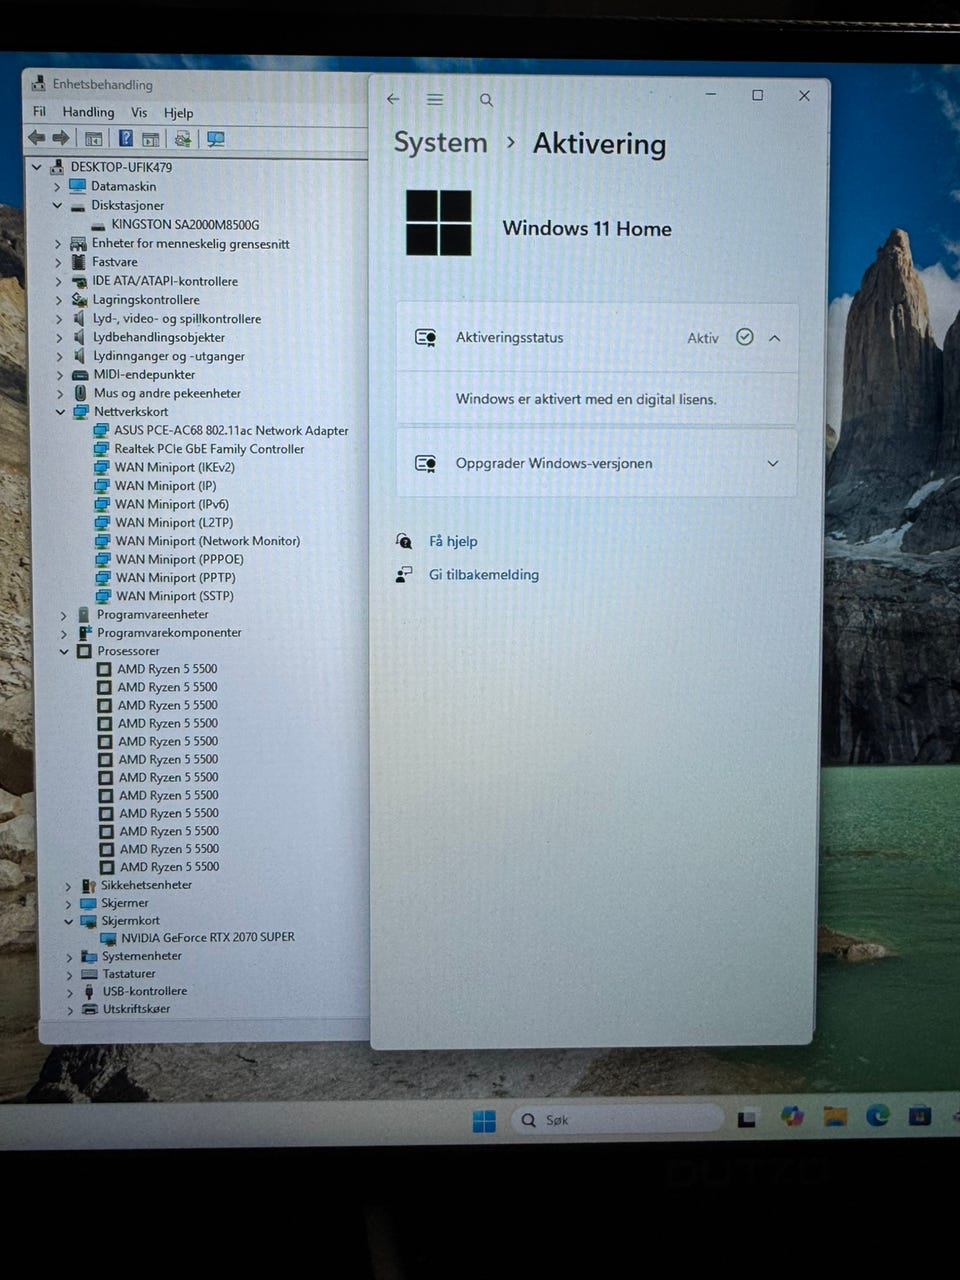Select Mus og andre pekeenheter category
960x1280 pixels.
coord(167,394)
